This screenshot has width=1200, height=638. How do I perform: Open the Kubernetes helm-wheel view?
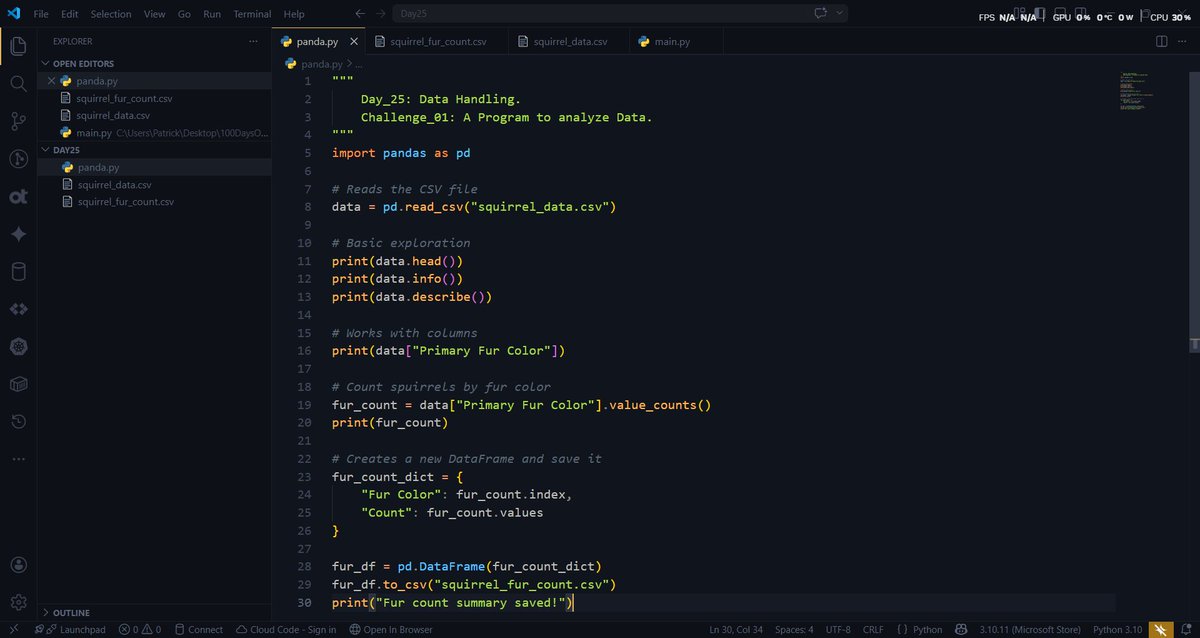point(18,347)
